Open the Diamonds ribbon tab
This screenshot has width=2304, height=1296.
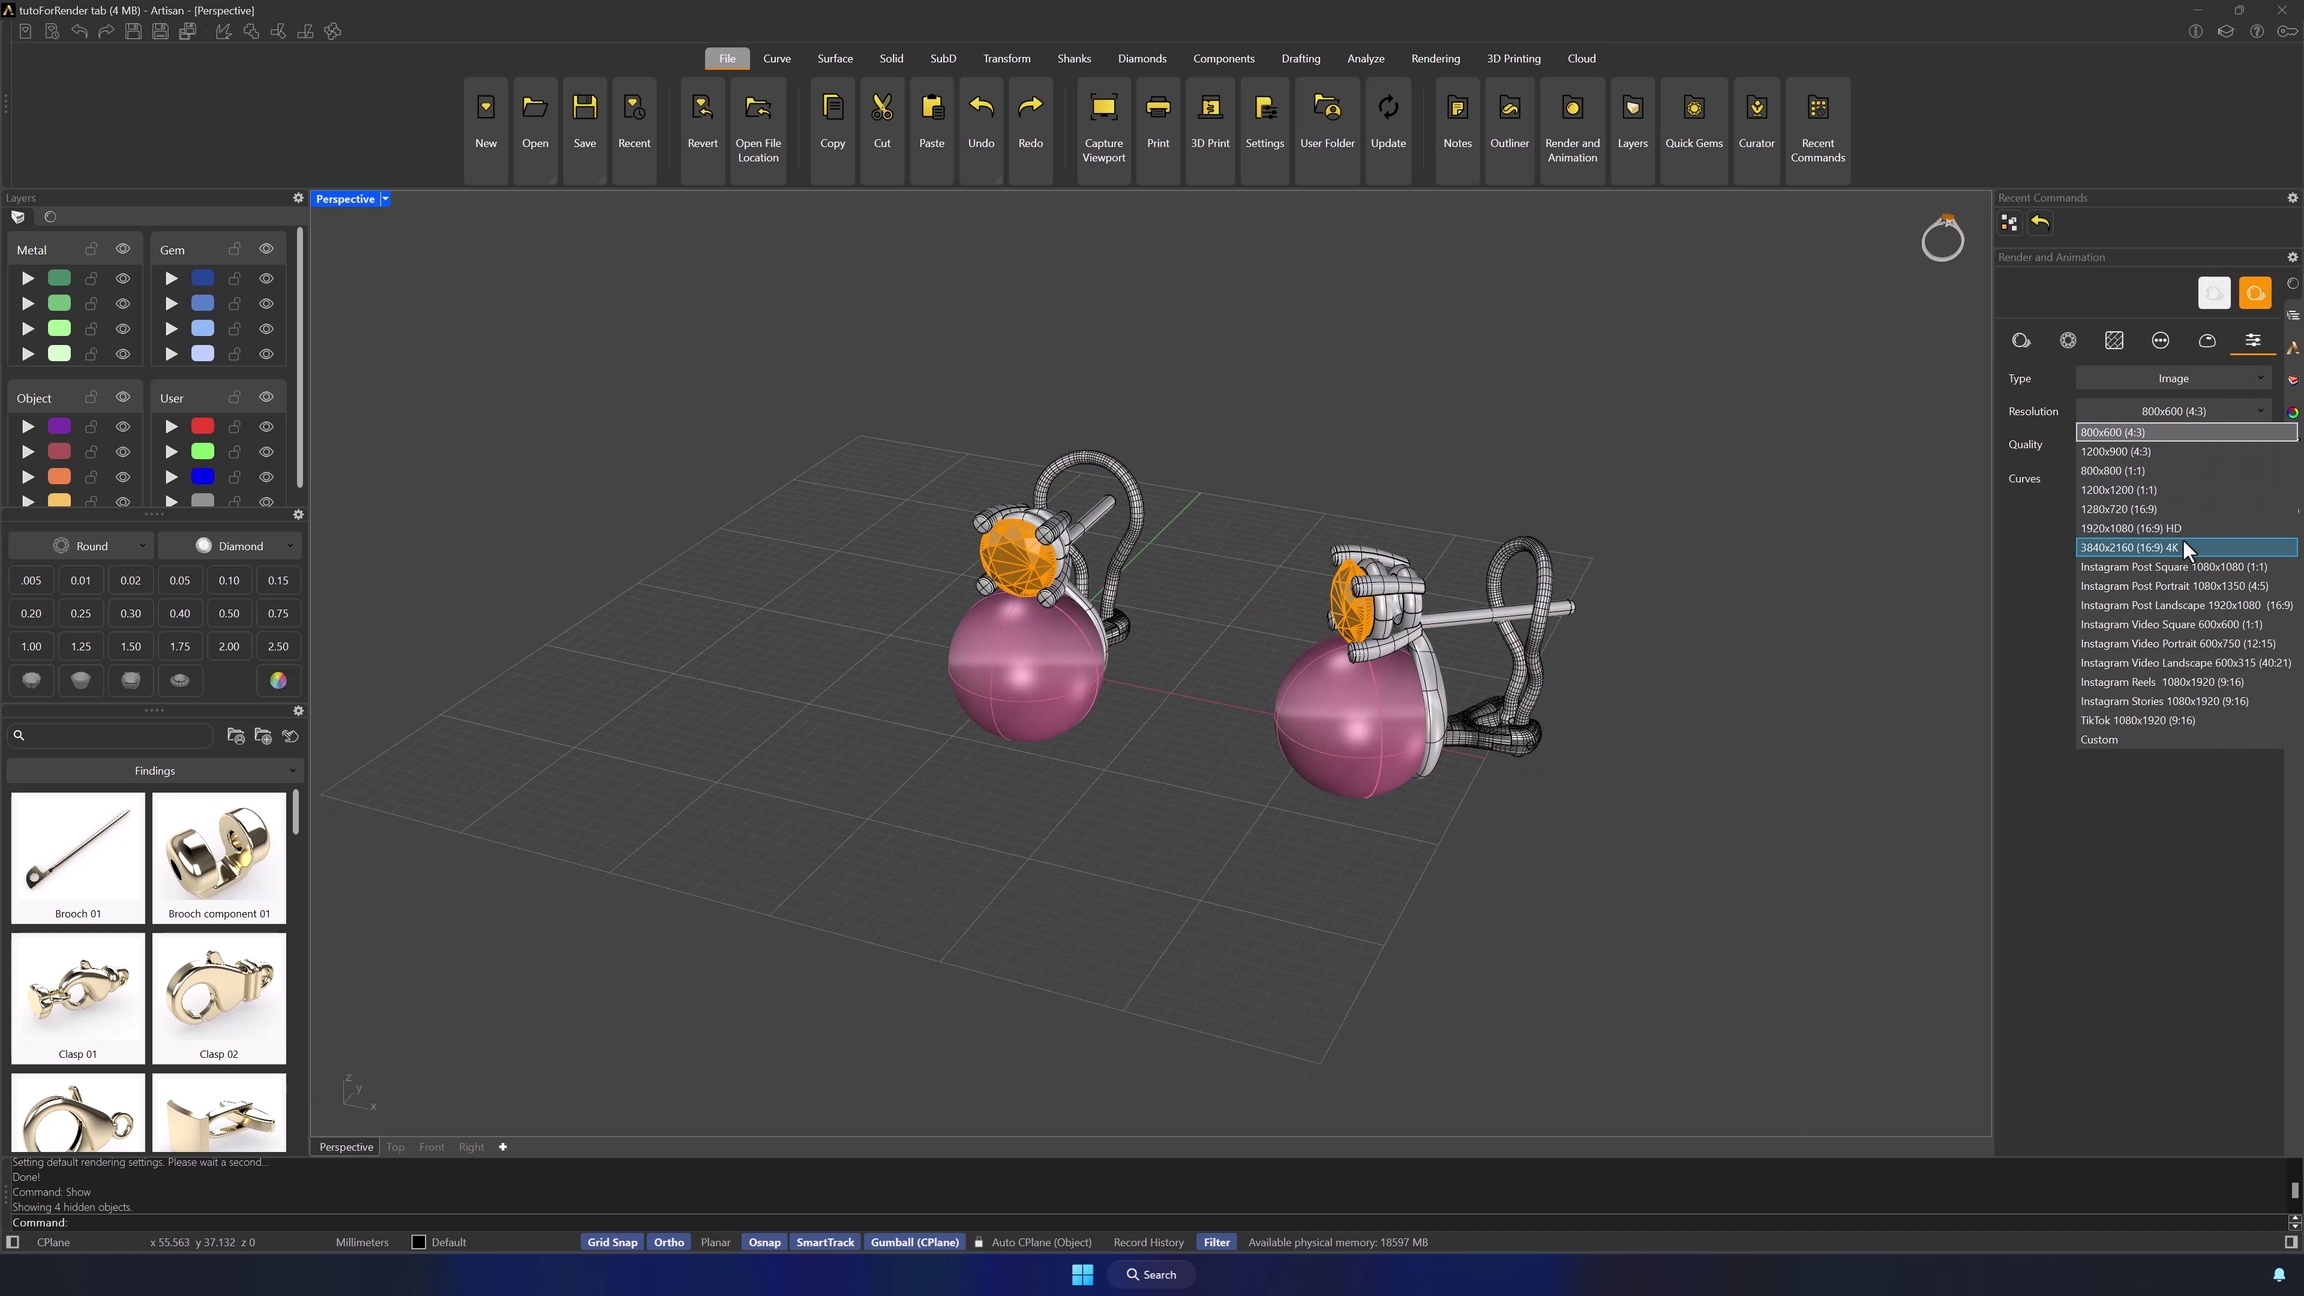click(1141, 58)
